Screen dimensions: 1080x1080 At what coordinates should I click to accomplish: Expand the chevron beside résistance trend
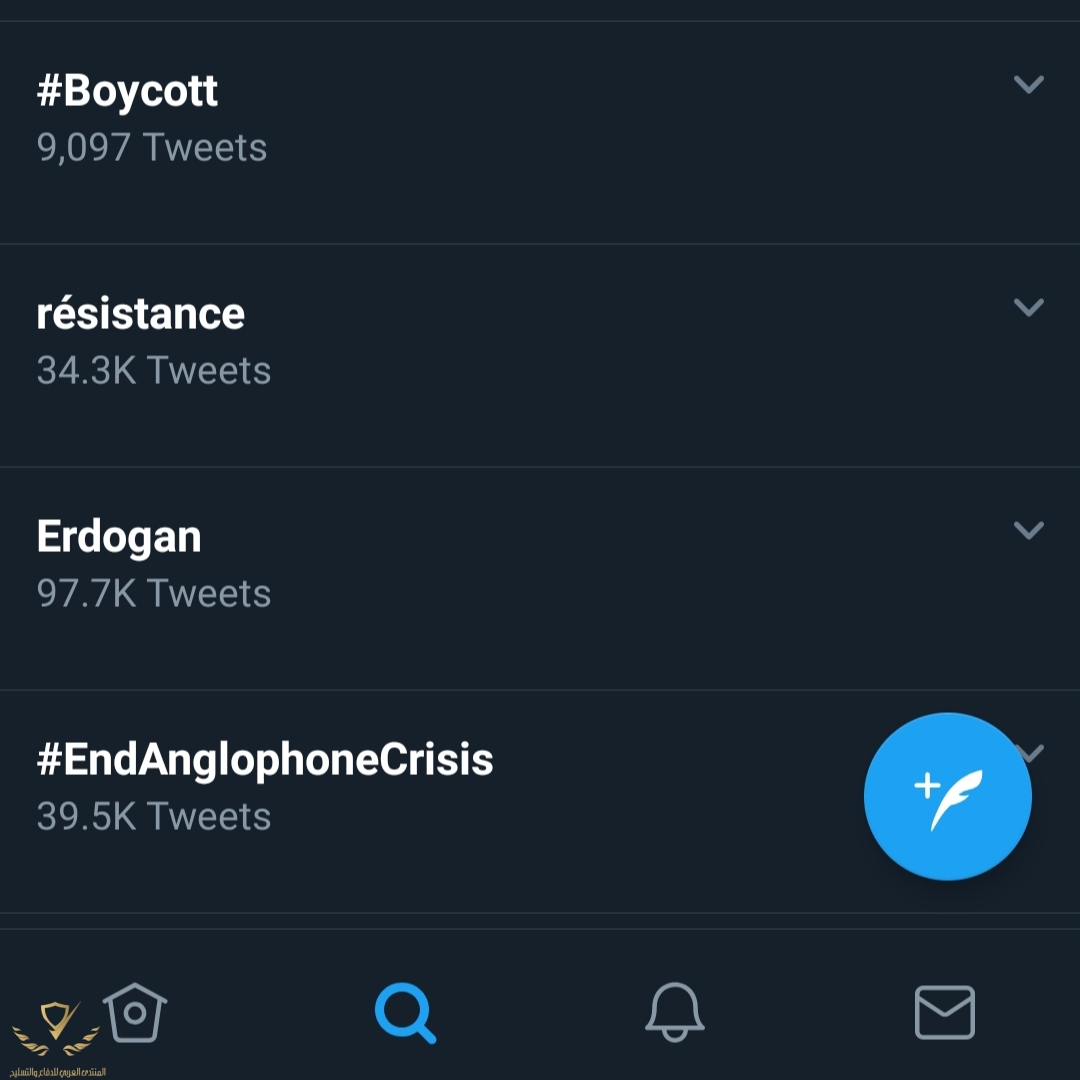click(x=1028, y=307)
